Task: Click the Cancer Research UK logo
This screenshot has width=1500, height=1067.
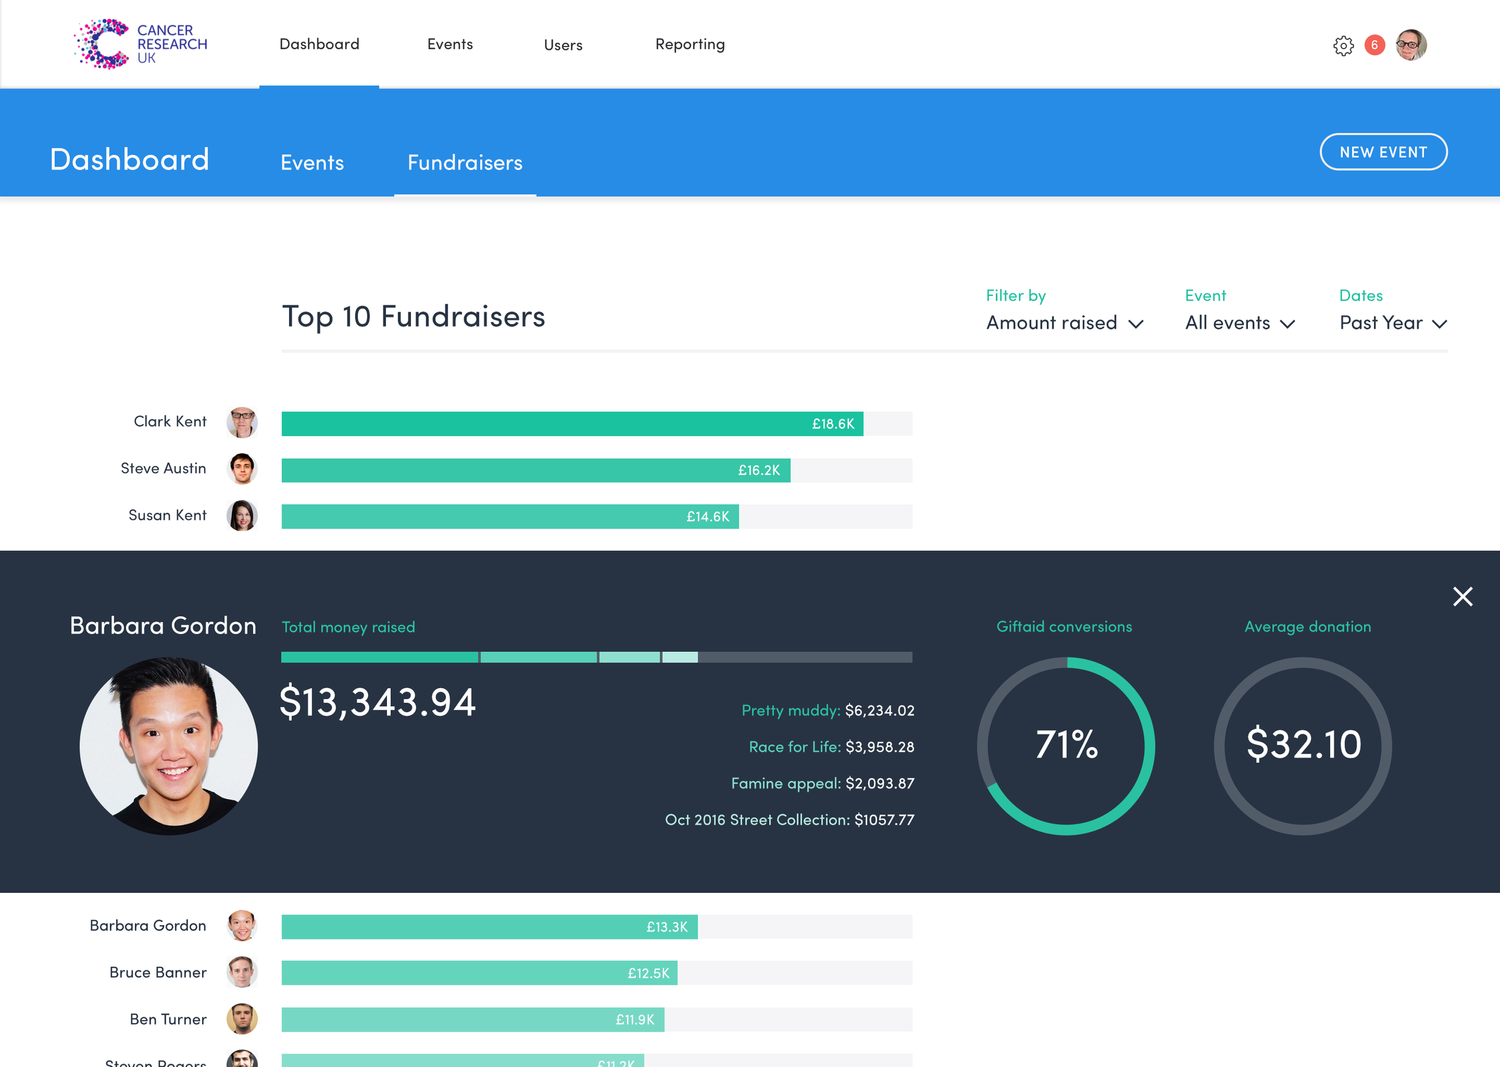Action: click(x=140, y=43)
